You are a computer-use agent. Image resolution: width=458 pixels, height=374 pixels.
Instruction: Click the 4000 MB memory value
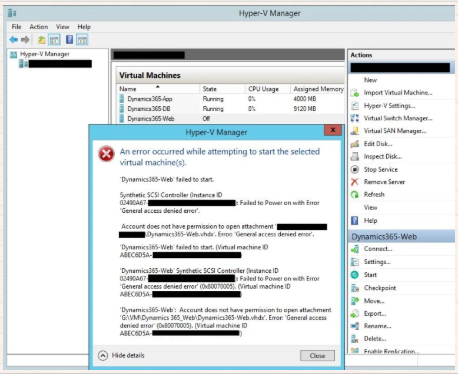click(305, 99)
